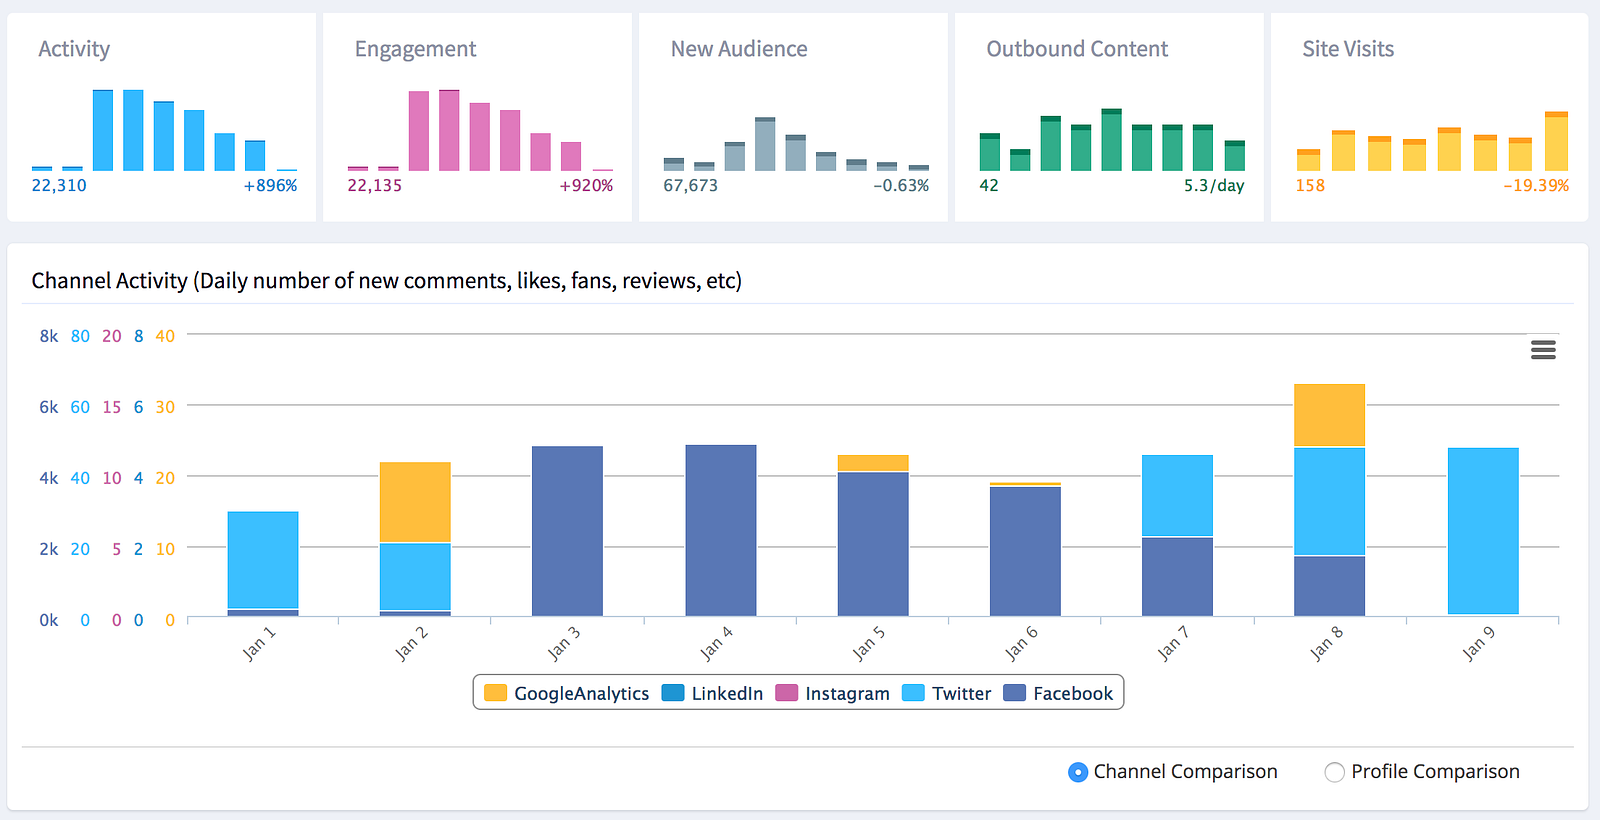Image resolution: width=1600 pixels, height=820 pixels.
Task: Toggle LinkedIn series in the legend
Action: tap(712, 693)
